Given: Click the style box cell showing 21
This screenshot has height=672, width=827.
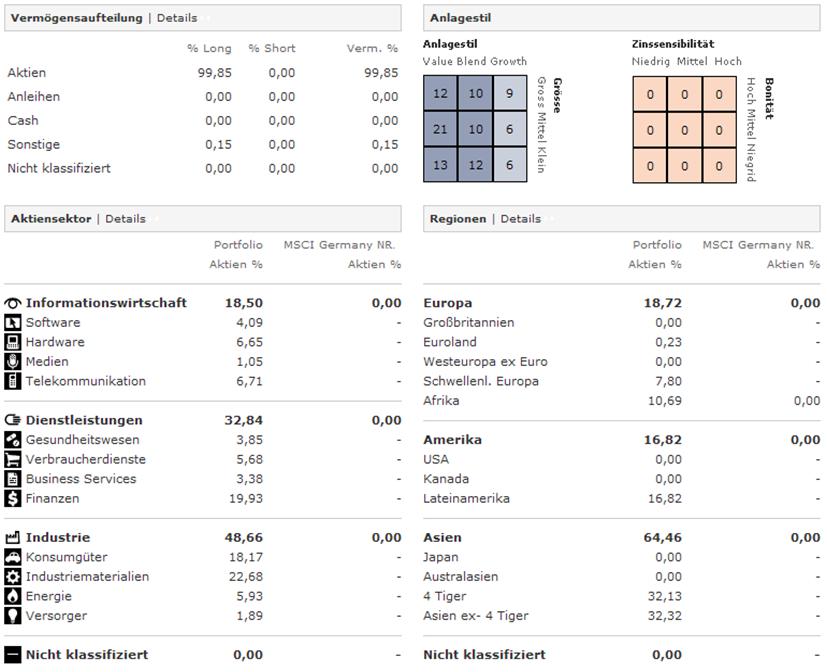Looking at the screenshot, I should click(441, 130).
